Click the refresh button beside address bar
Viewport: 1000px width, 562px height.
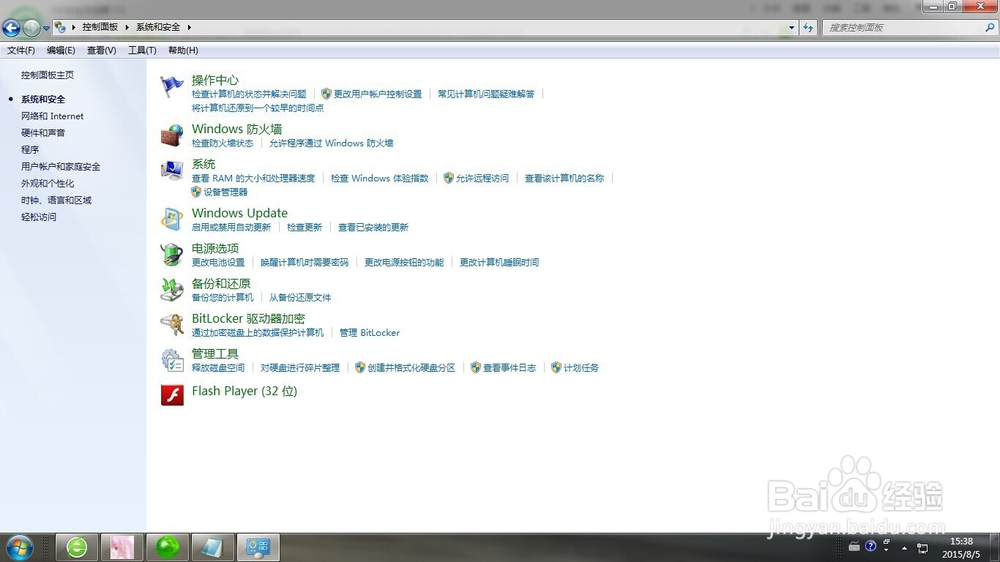click(x=808, y=27)
